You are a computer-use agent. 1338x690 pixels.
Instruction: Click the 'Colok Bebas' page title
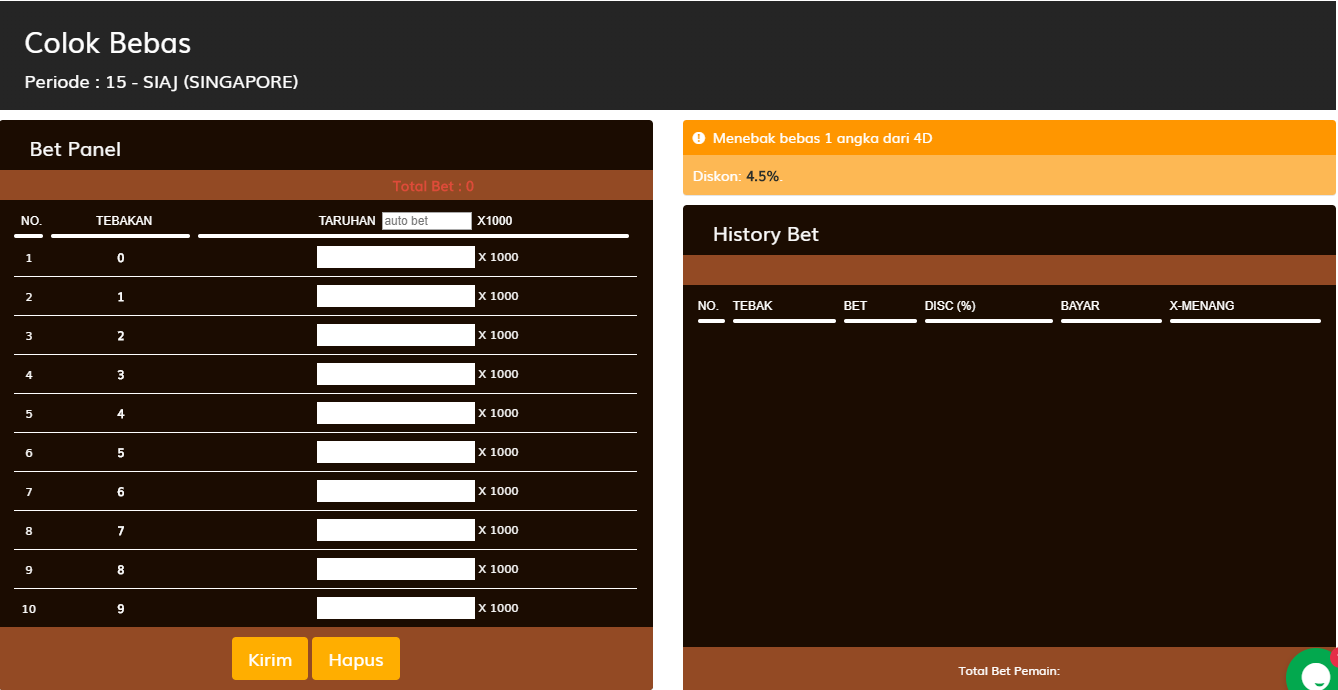point(108,43)
